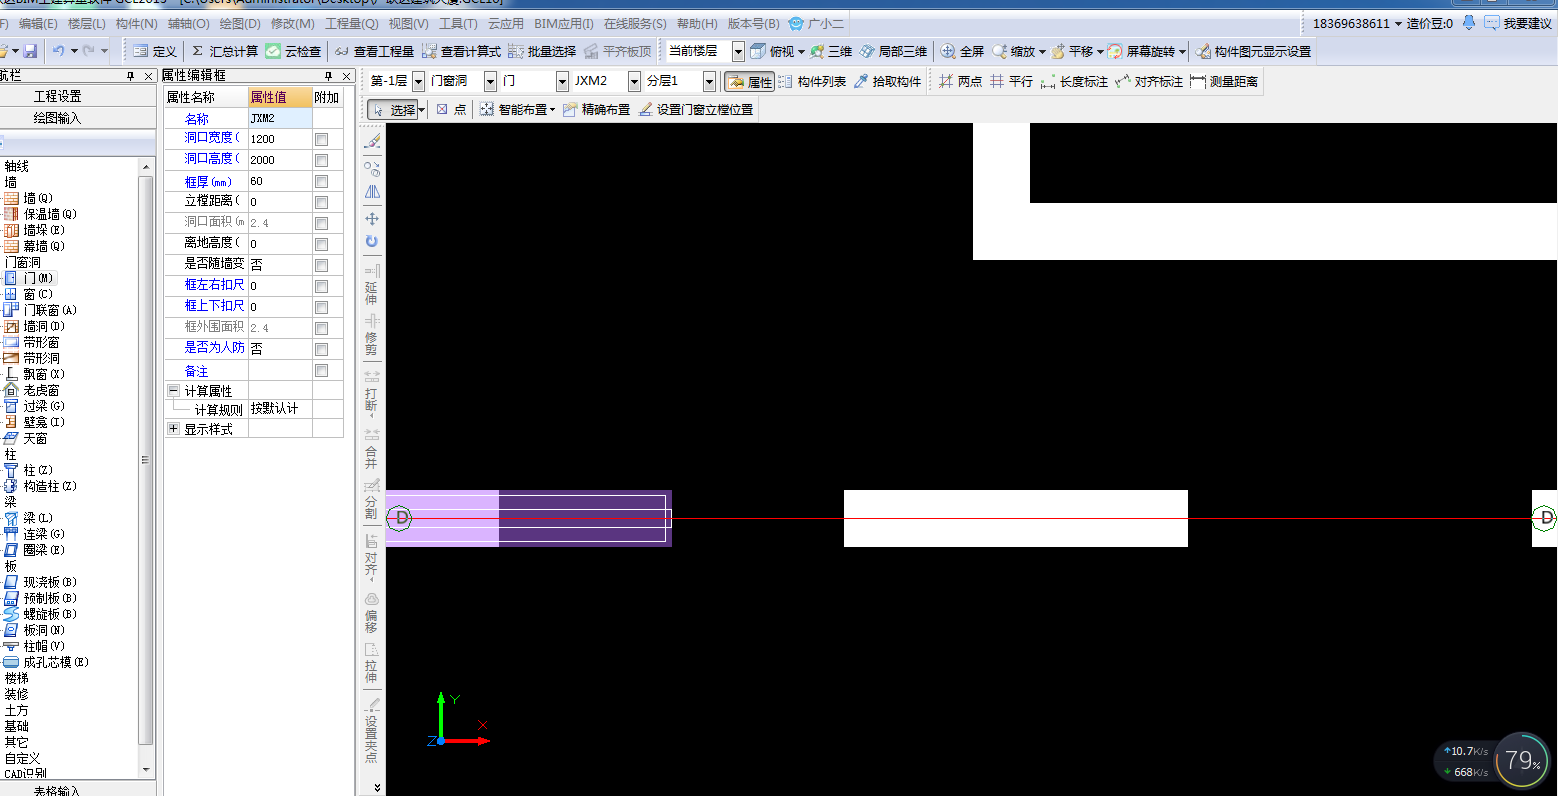Click 精确布置 precise placement tool
This screenshot has width=1558, height=796.
pyautogui.click(x=596, y=109)
